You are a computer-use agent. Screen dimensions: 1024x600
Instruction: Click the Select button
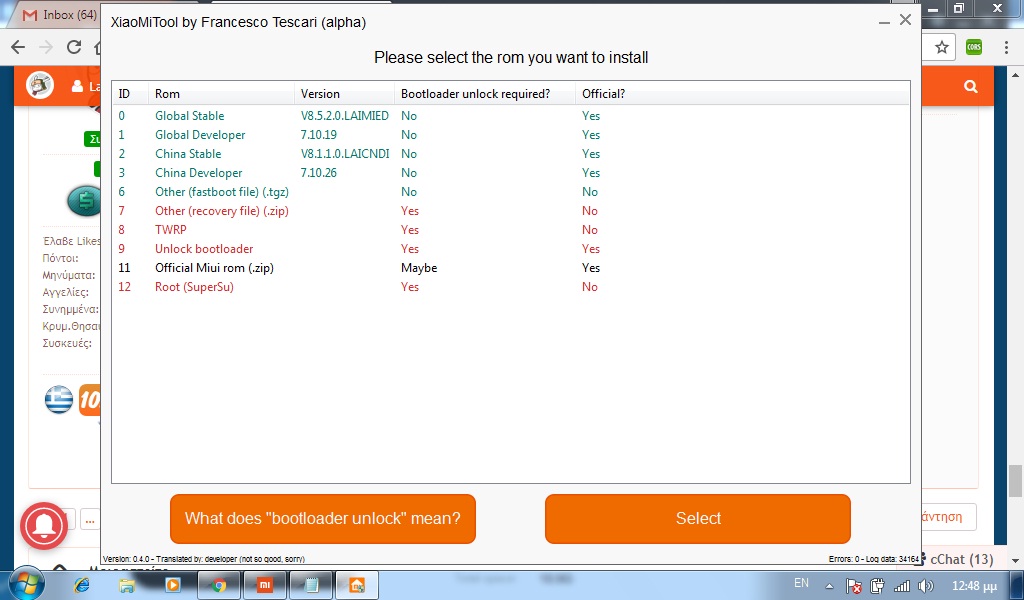point(697,518)
